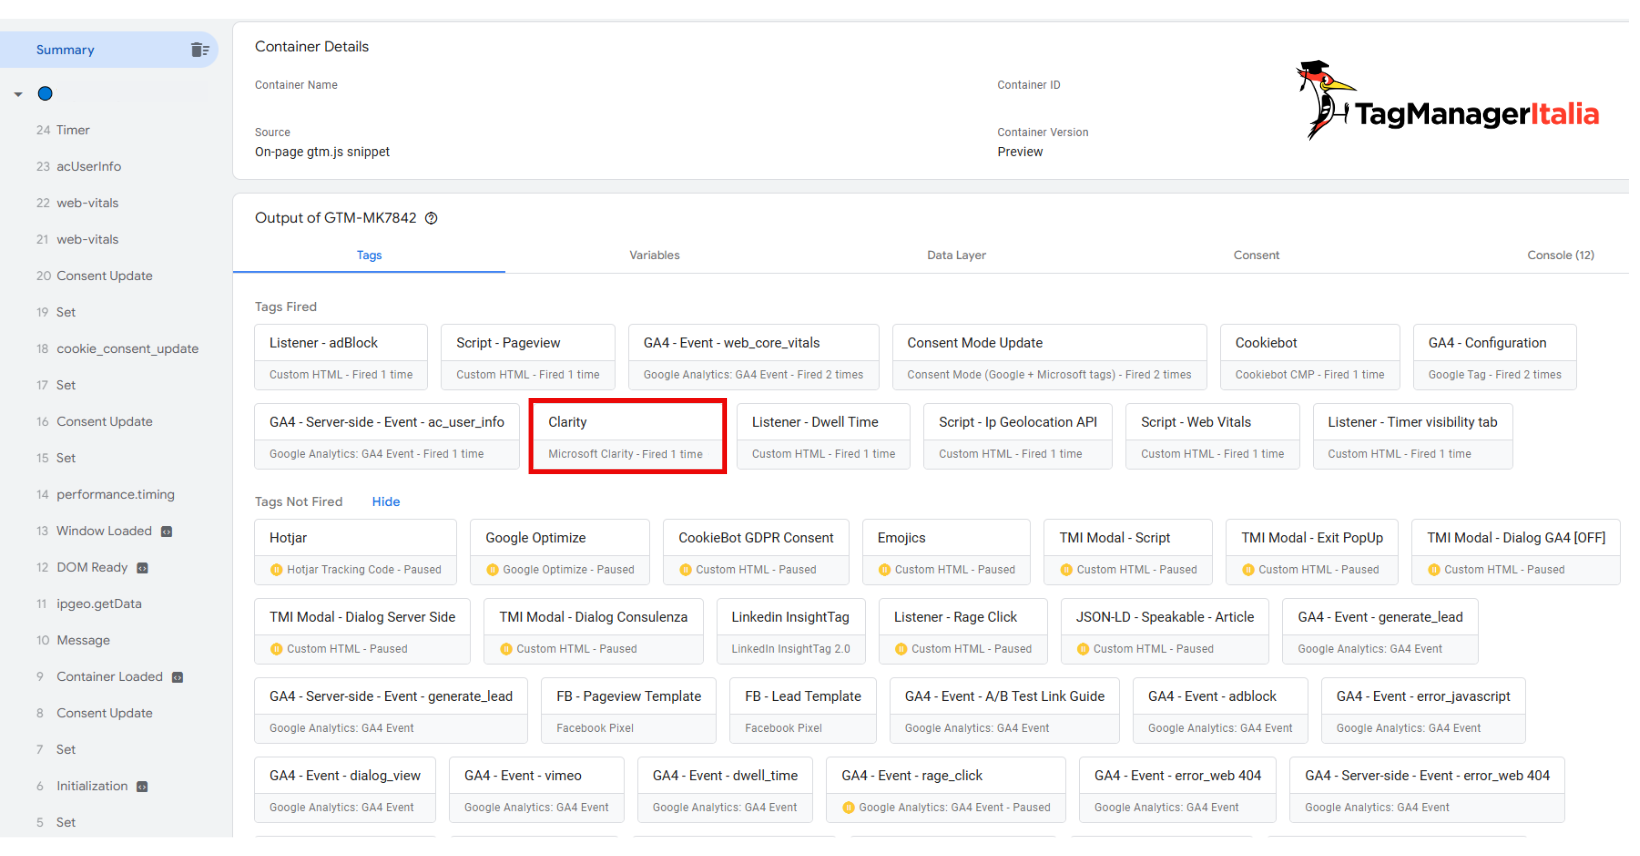This screenshot has width=1640, height=856.
Task: Click the paused icon on rage_click event tag
Action: tap(848, 808)
